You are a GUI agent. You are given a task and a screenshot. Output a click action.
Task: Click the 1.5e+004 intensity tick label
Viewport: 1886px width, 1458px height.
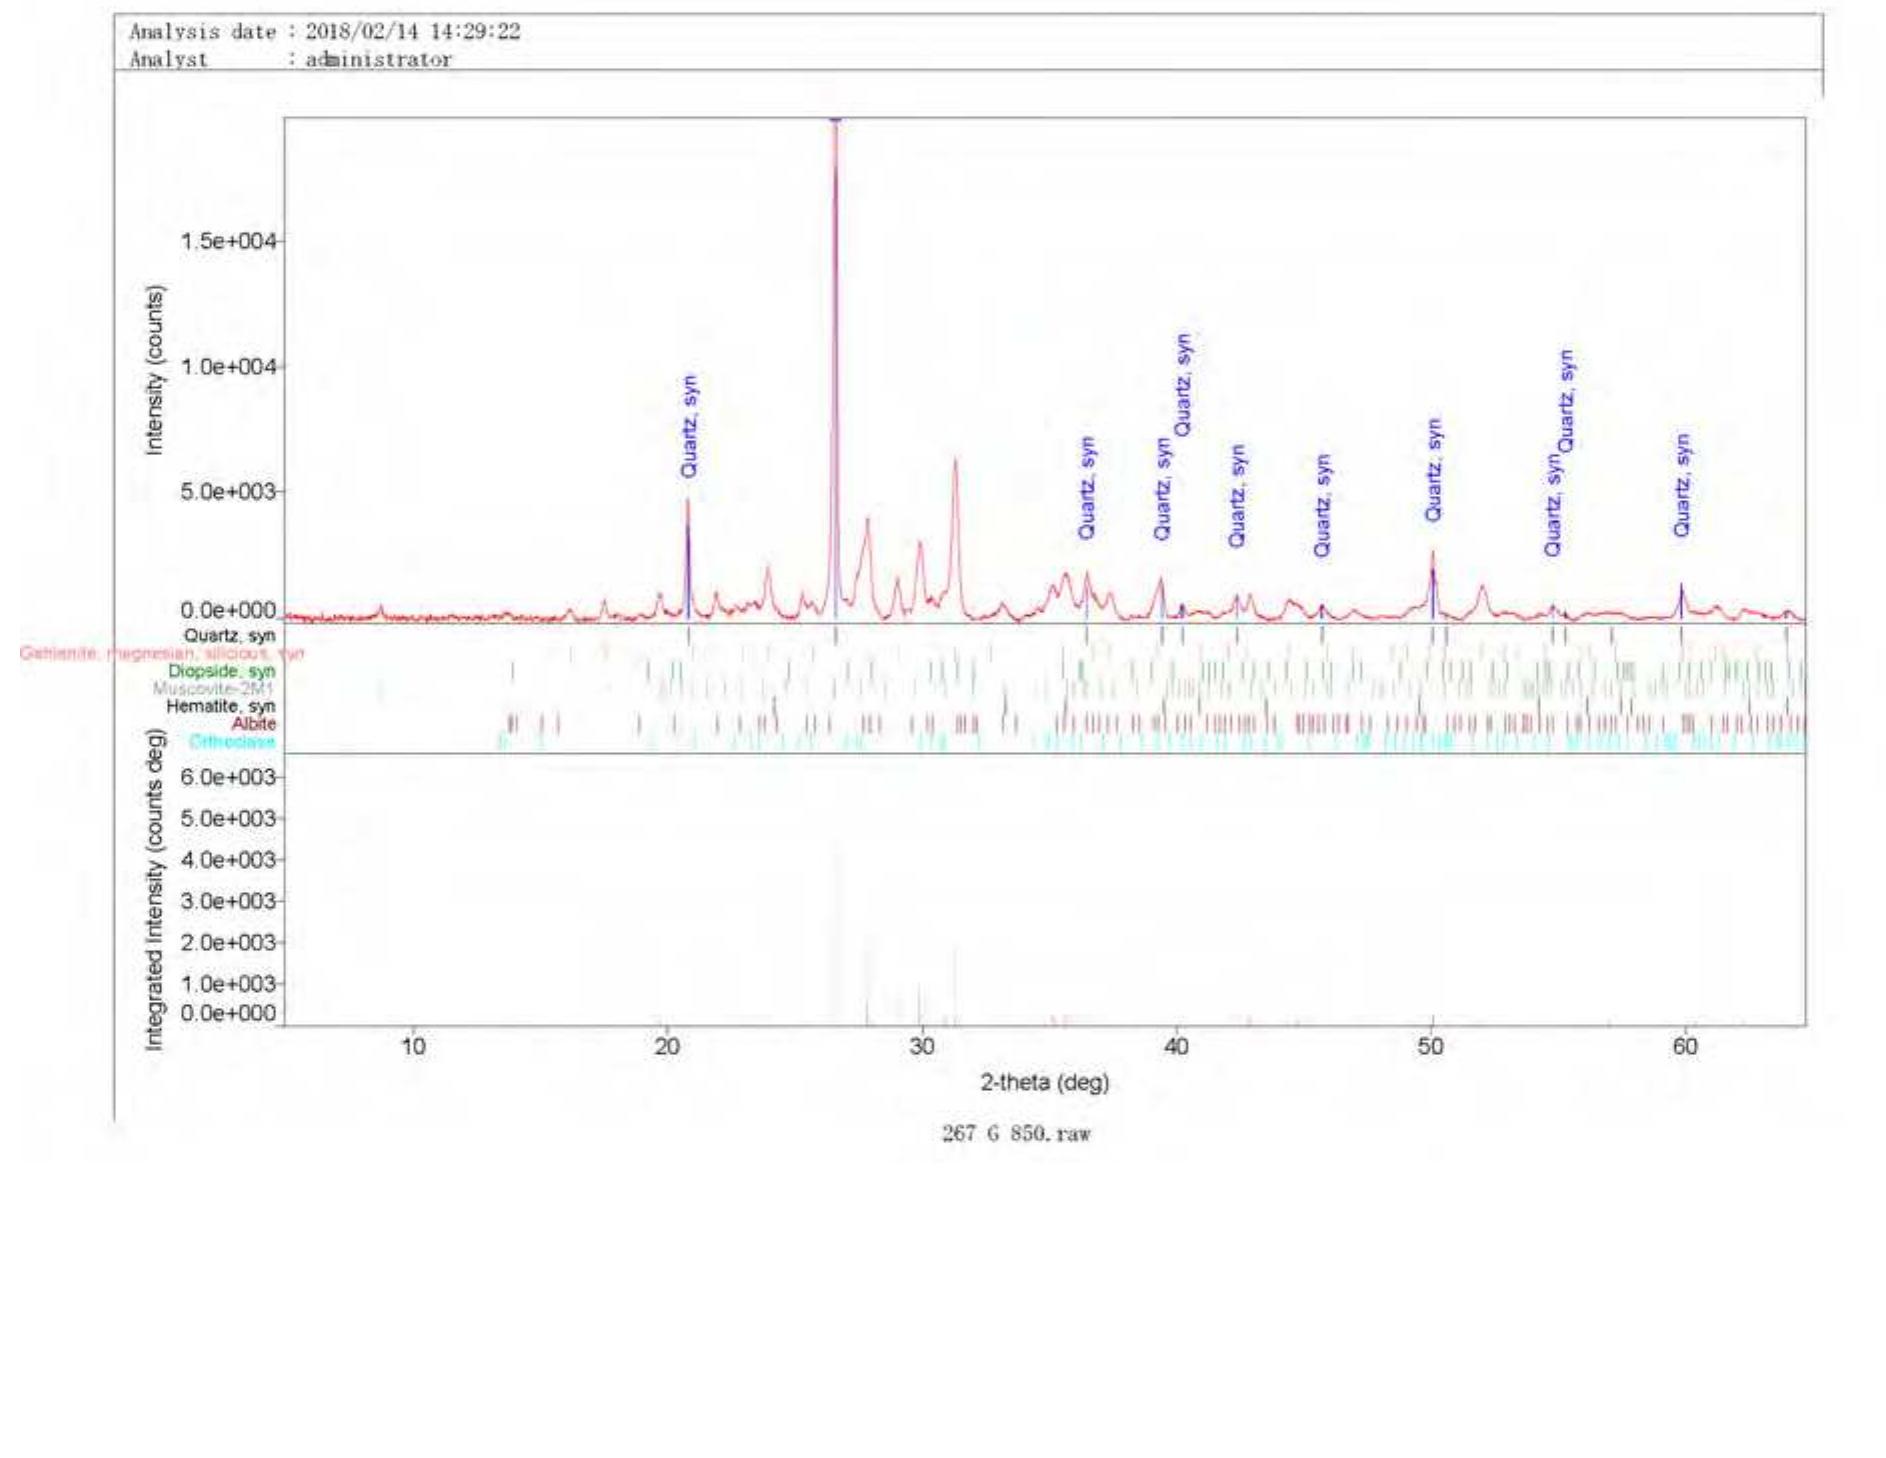228,241
